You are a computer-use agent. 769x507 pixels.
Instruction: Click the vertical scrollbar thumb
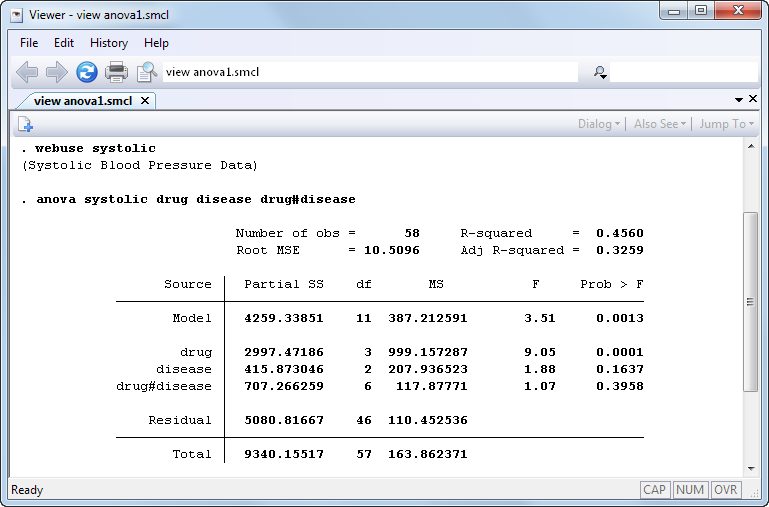[x=750, y=302]
